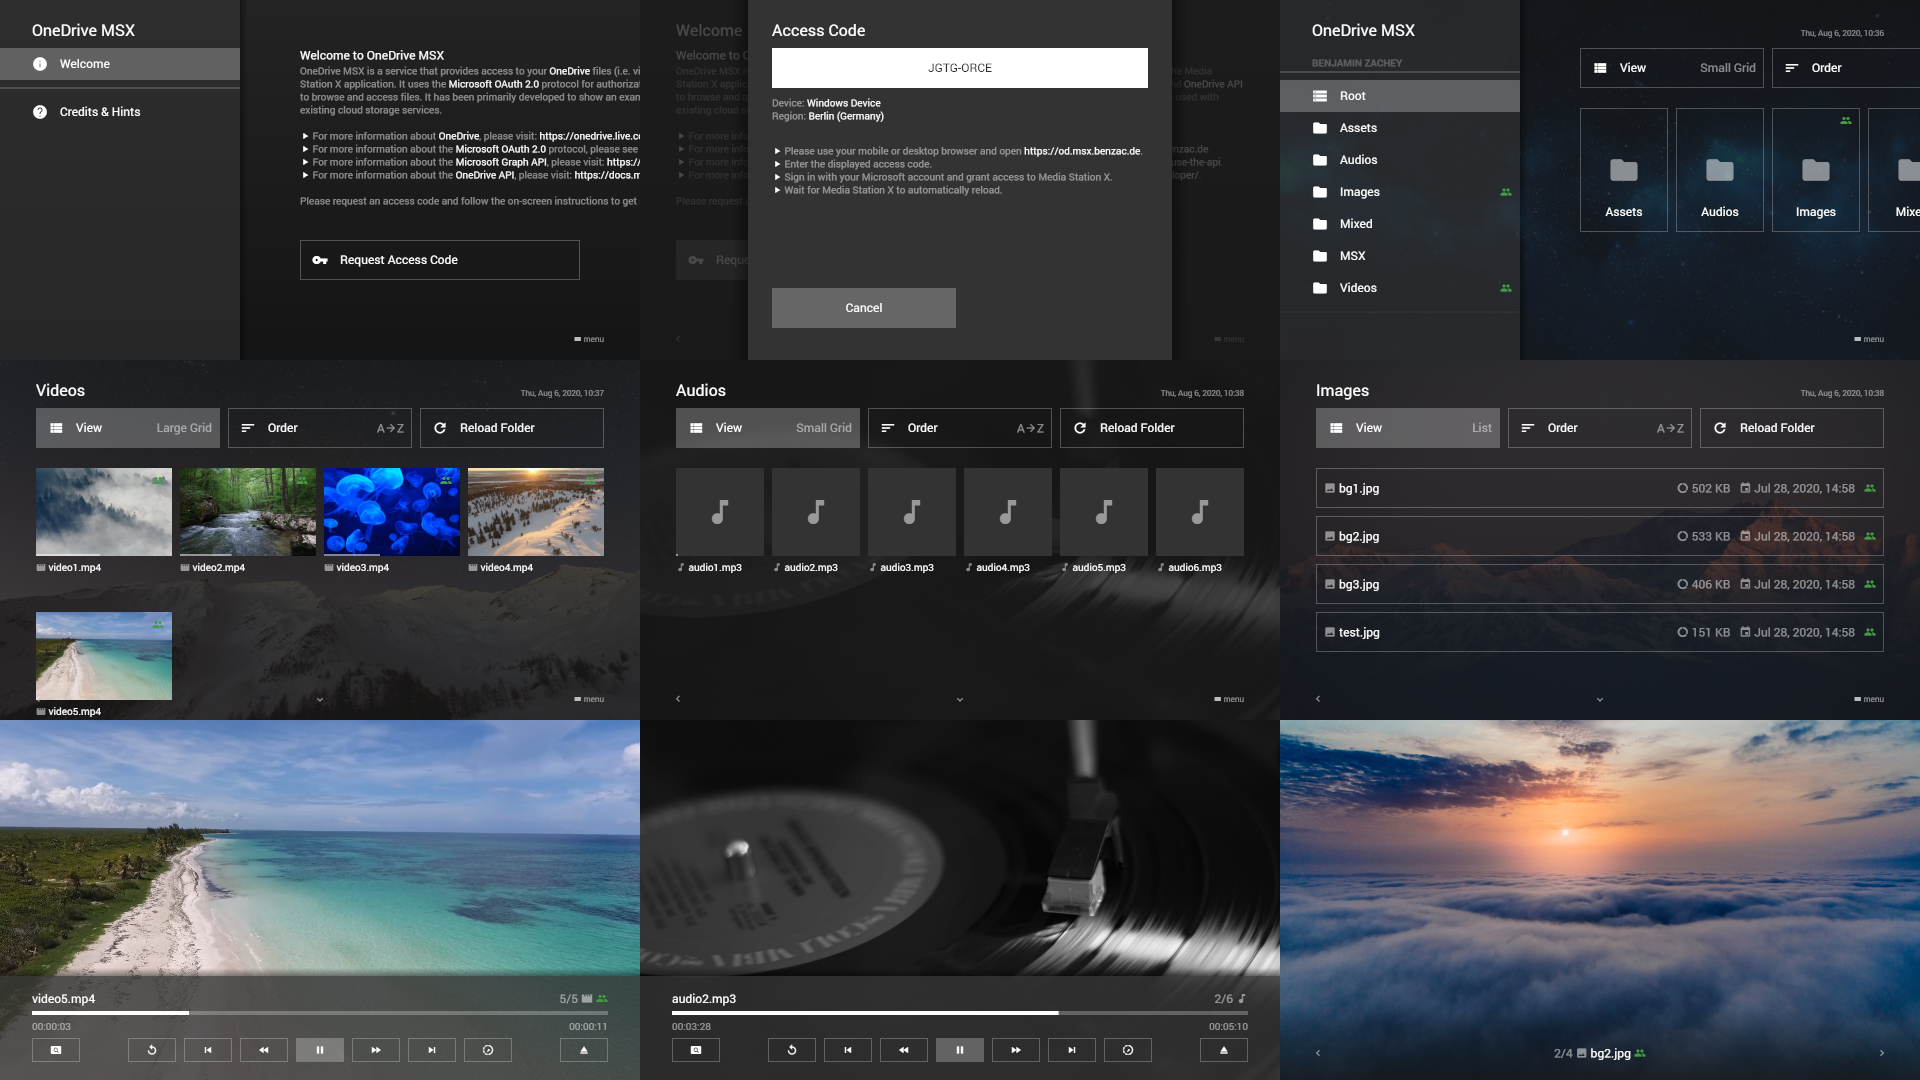Open video5.mp4 beach thumbnail

coord(104,656)
